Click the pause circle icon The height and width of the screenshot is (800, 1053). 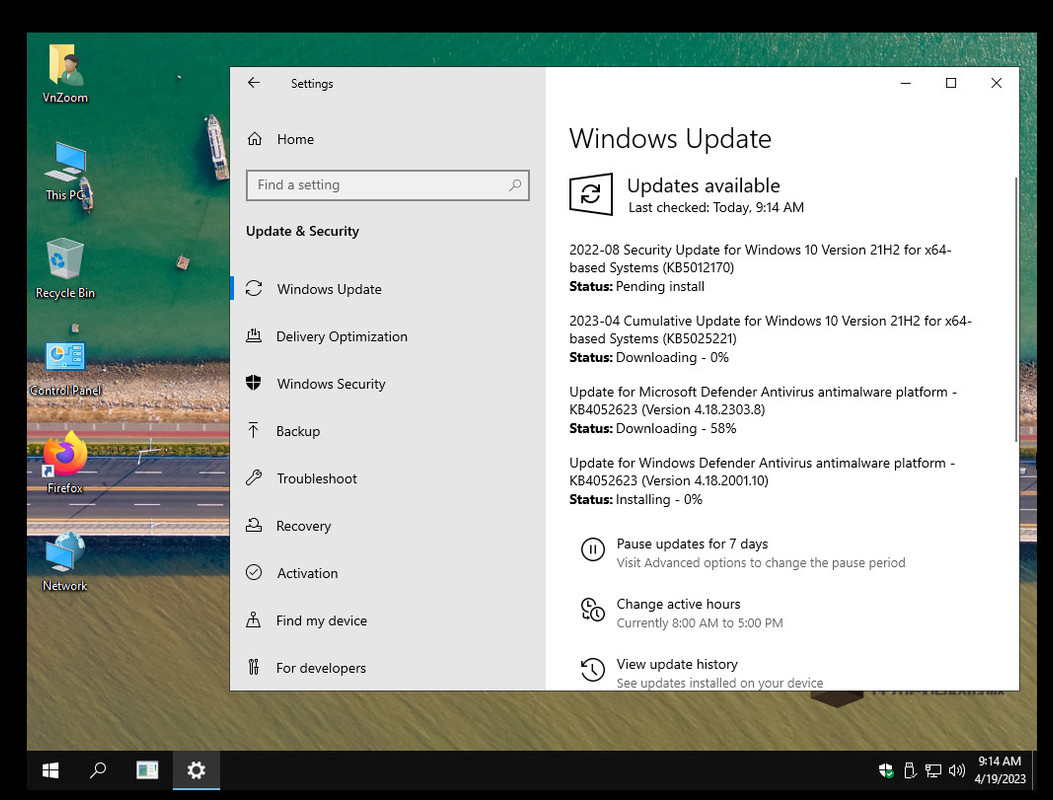592,550
